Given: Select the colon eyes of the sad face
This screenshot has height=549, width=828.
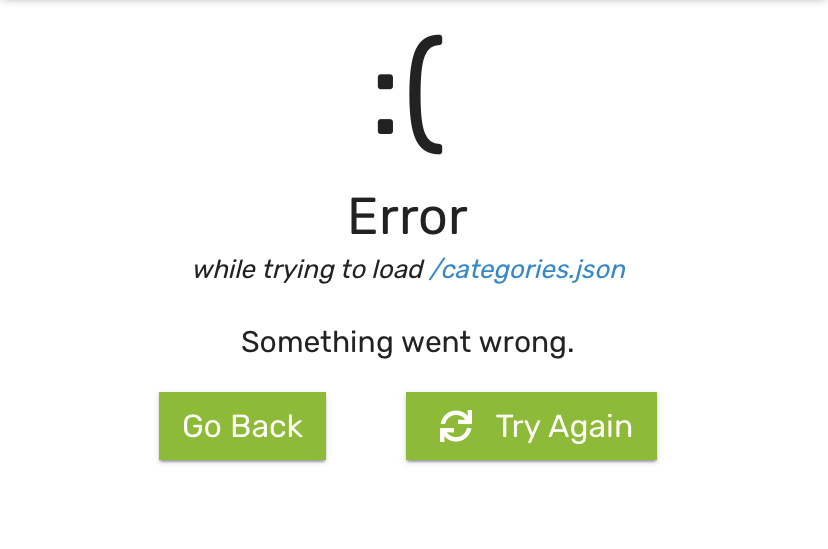Looking at the screenshot, I should coord(385,105).
